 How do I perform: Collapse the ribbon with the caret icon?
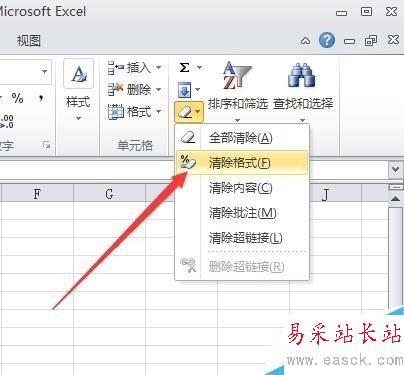pos(305,41)
